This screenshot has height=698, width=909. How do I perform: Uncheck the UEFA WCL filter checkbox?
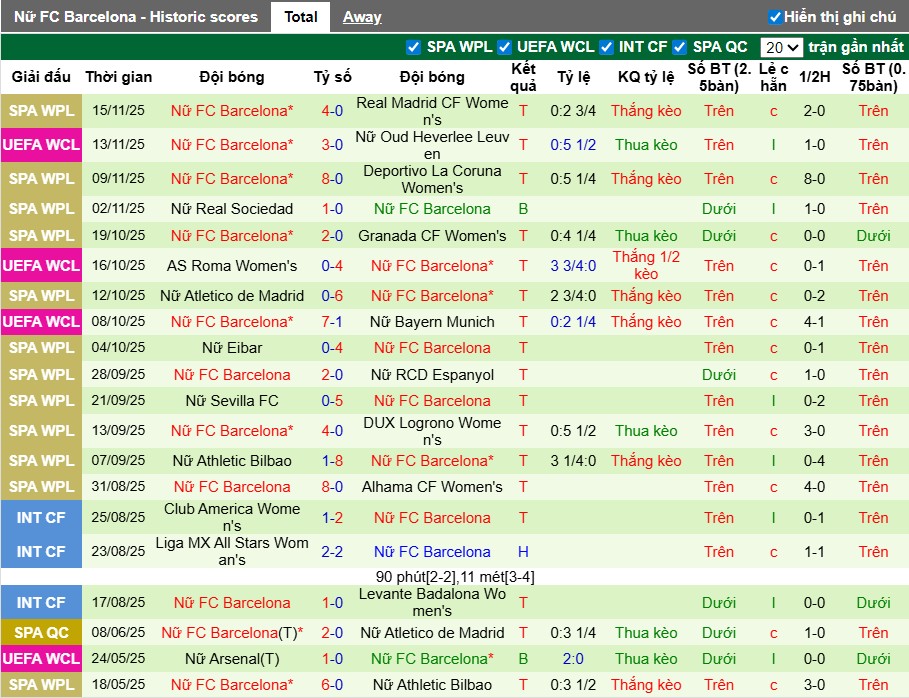click(x=504, y=47)
